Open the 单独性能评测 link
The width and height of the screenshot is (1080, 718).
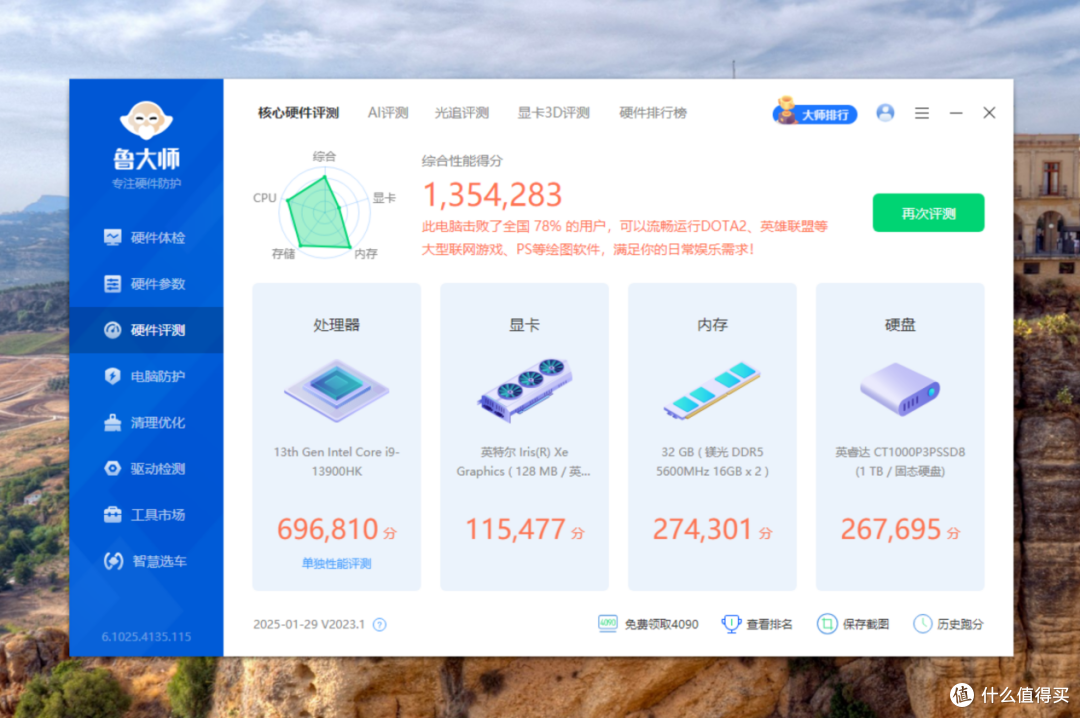click(336, 564)
